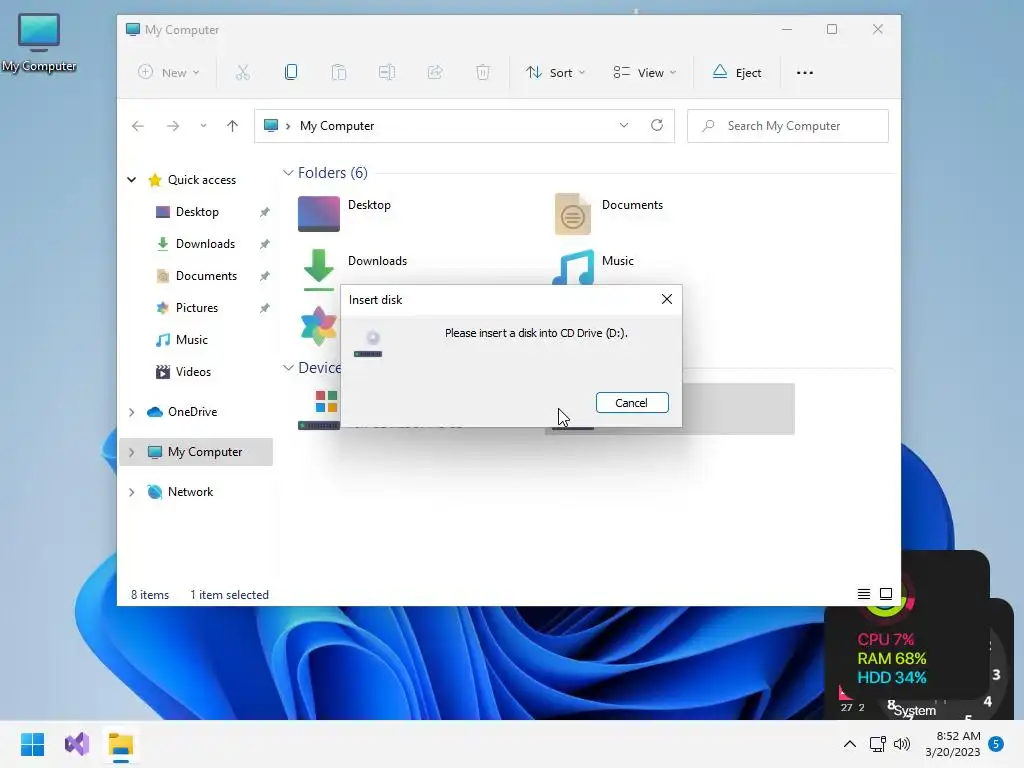Click the Eject button

click(737, 72)
